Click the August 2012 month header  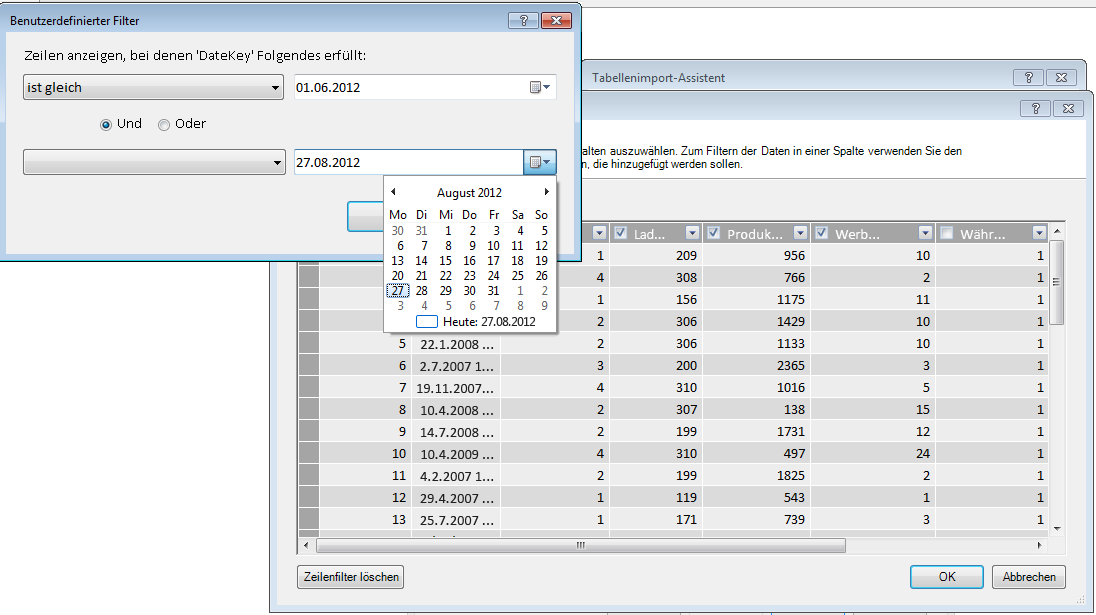pos(469,192)
